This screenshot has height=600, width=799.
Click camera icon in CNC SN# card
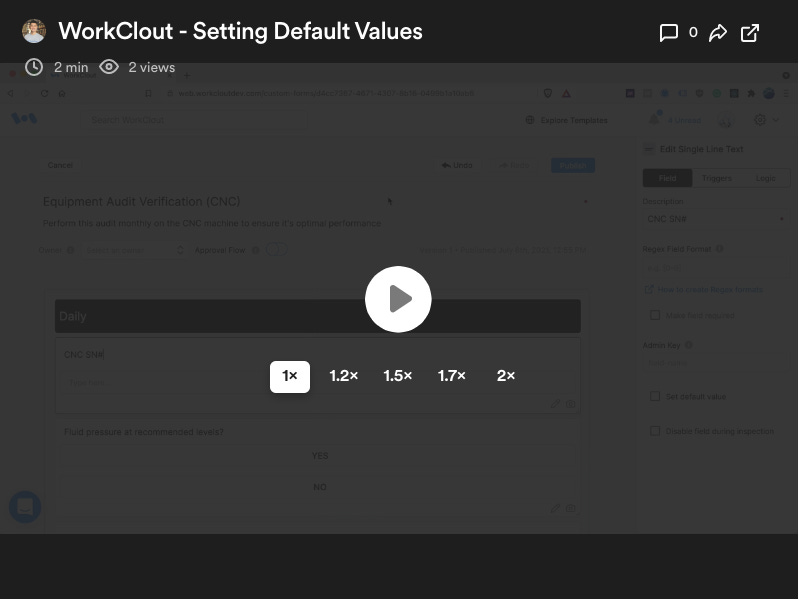click(x=571, y=404)
